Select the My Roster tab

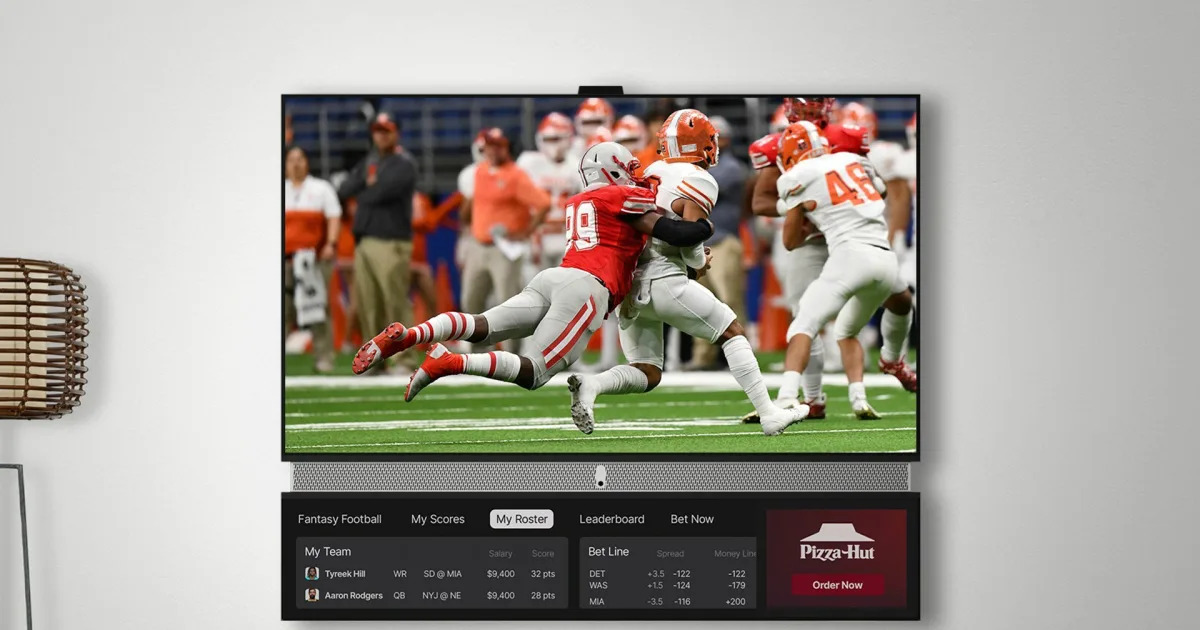(521, 519)
